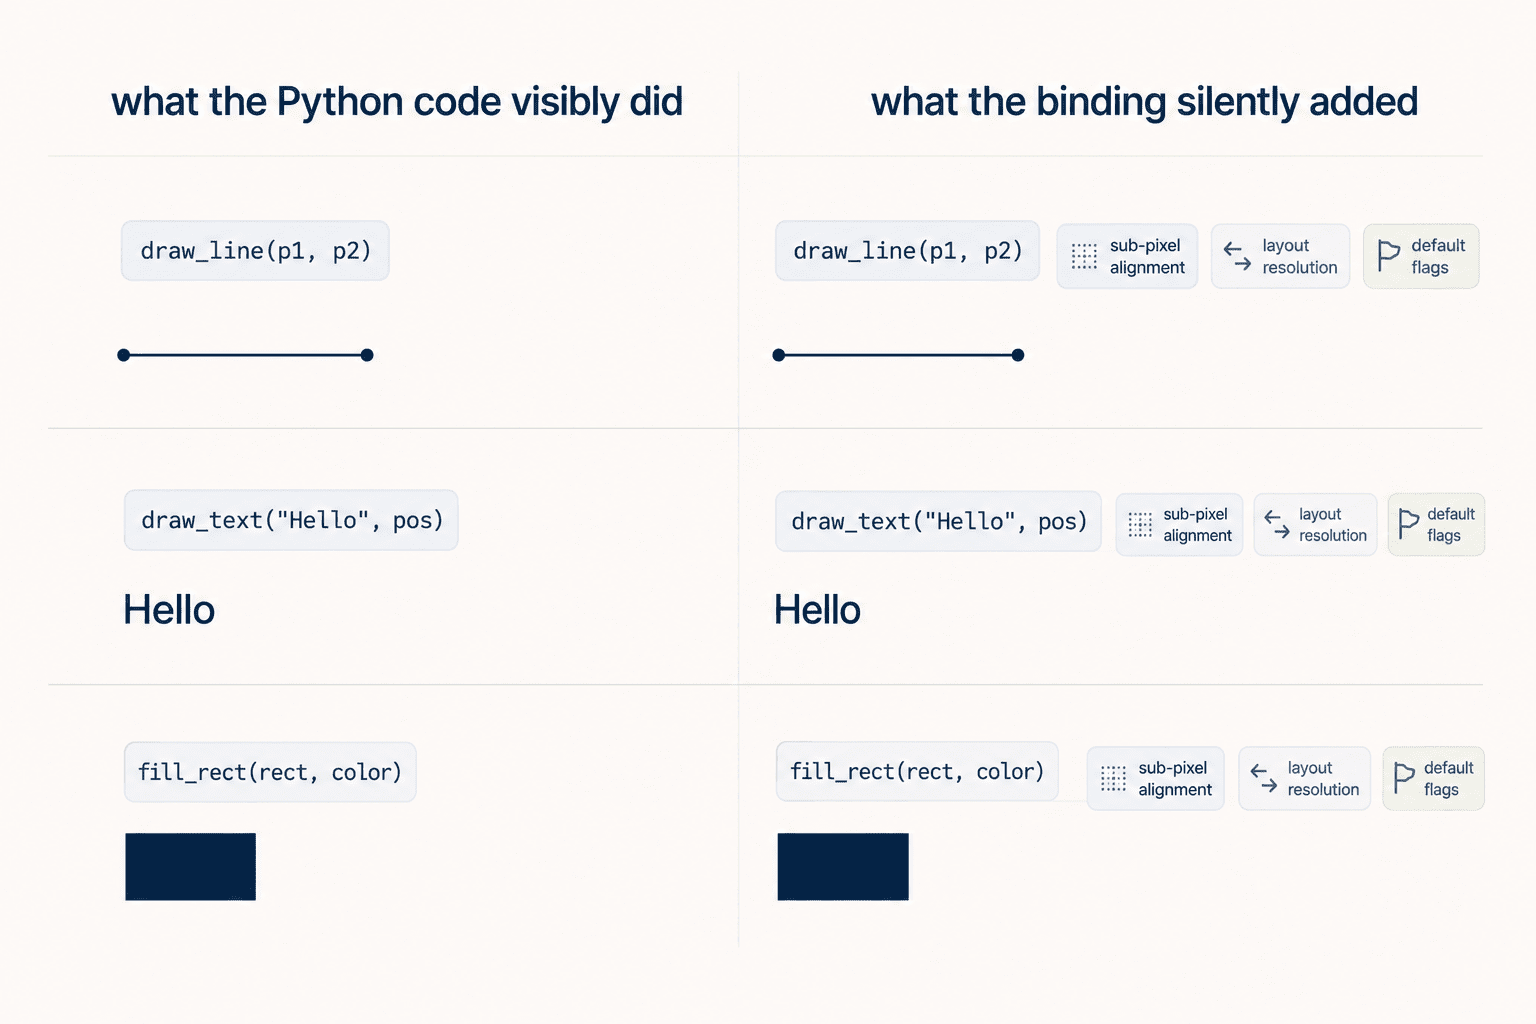Click the layout resolution arrows icon in draw_text row
The image size is (1536, 1024).
click(x=1277, y=524)
